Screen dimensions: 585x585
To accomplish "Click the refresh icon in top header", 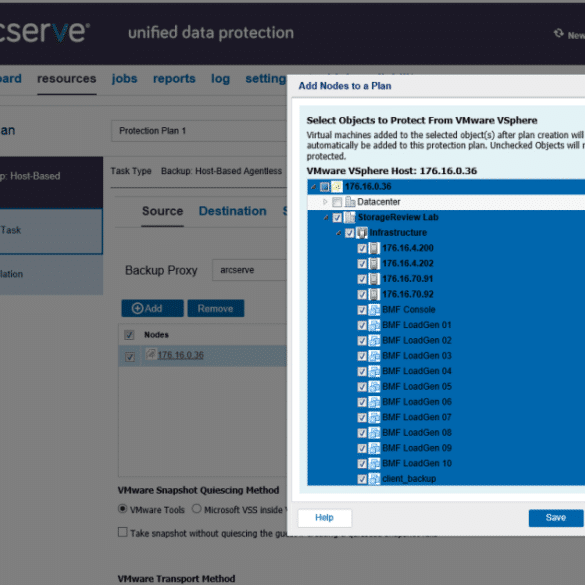I will tap(559, 34).
